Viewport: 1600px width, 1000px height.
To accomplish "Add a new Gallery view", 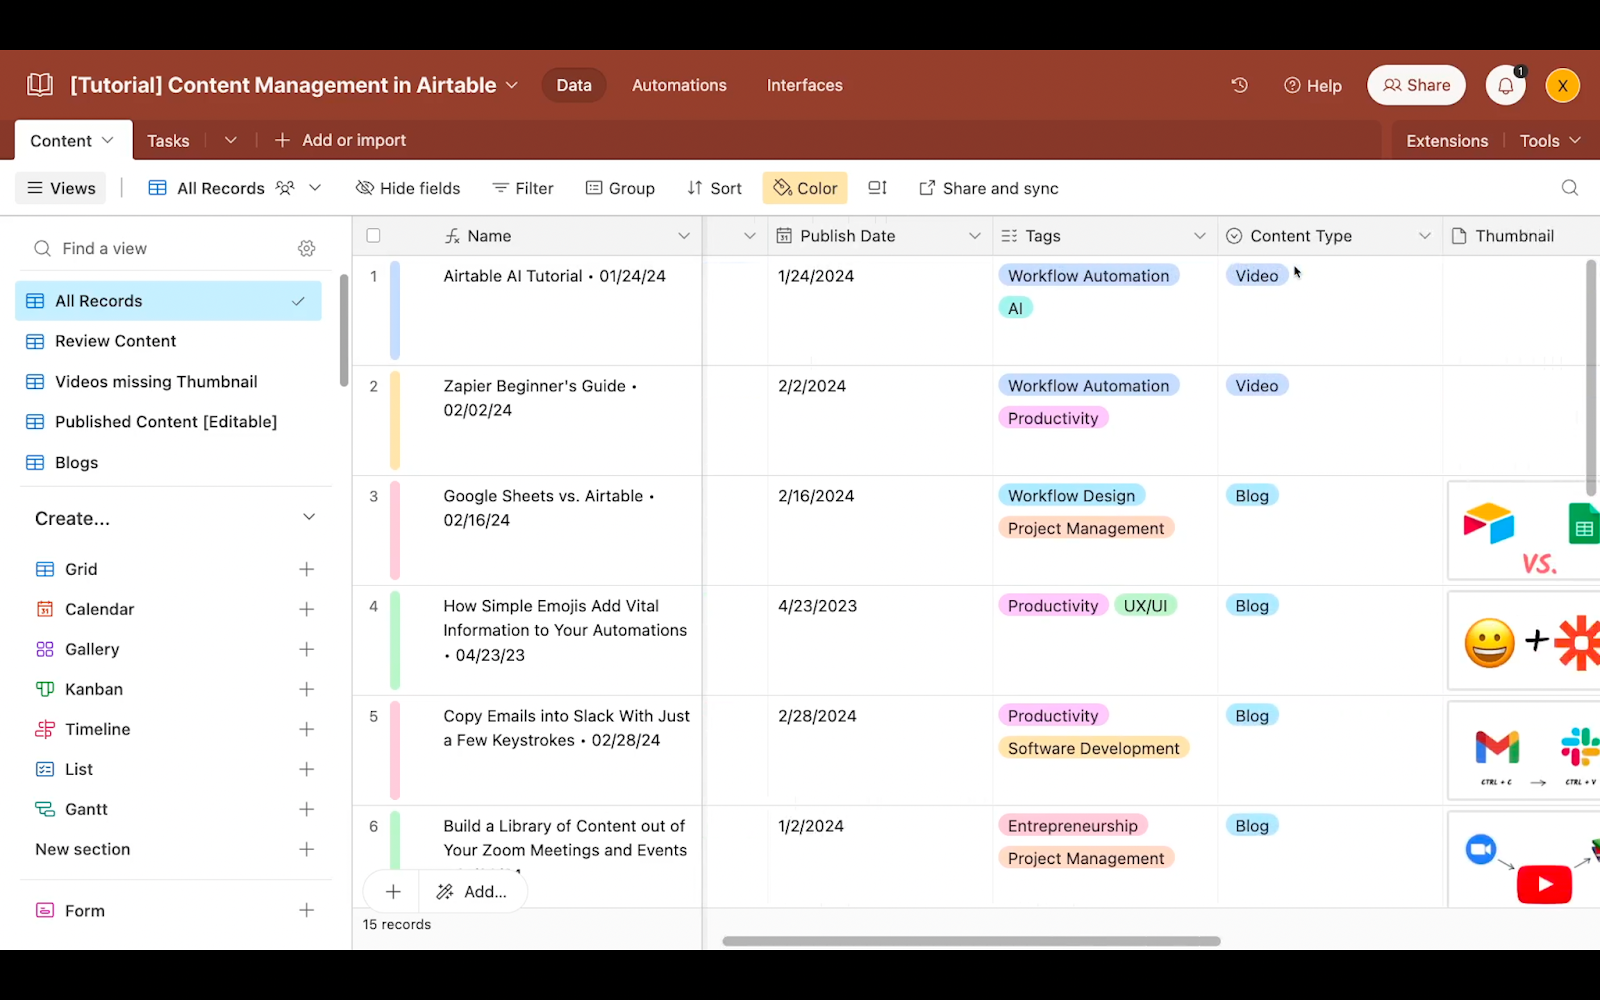I will 307,649.
